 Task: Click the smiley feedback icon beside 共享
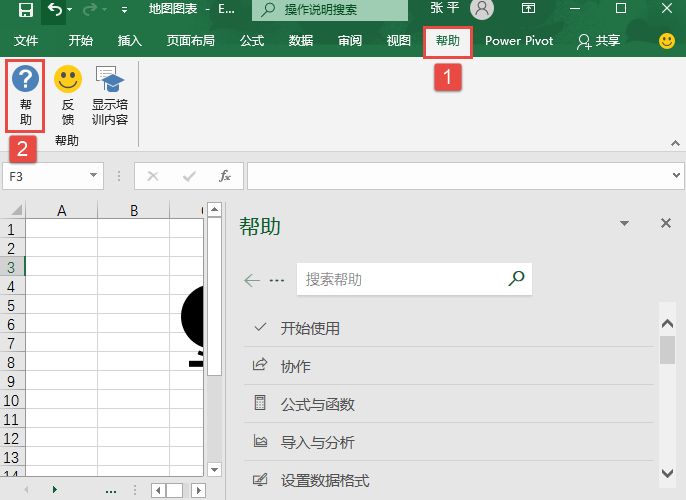667,41
